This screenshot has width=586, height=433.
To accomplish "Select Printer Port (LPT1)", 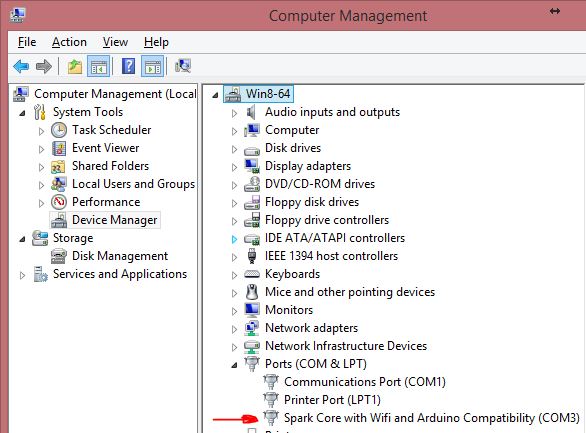I will (x=332, y=400).
